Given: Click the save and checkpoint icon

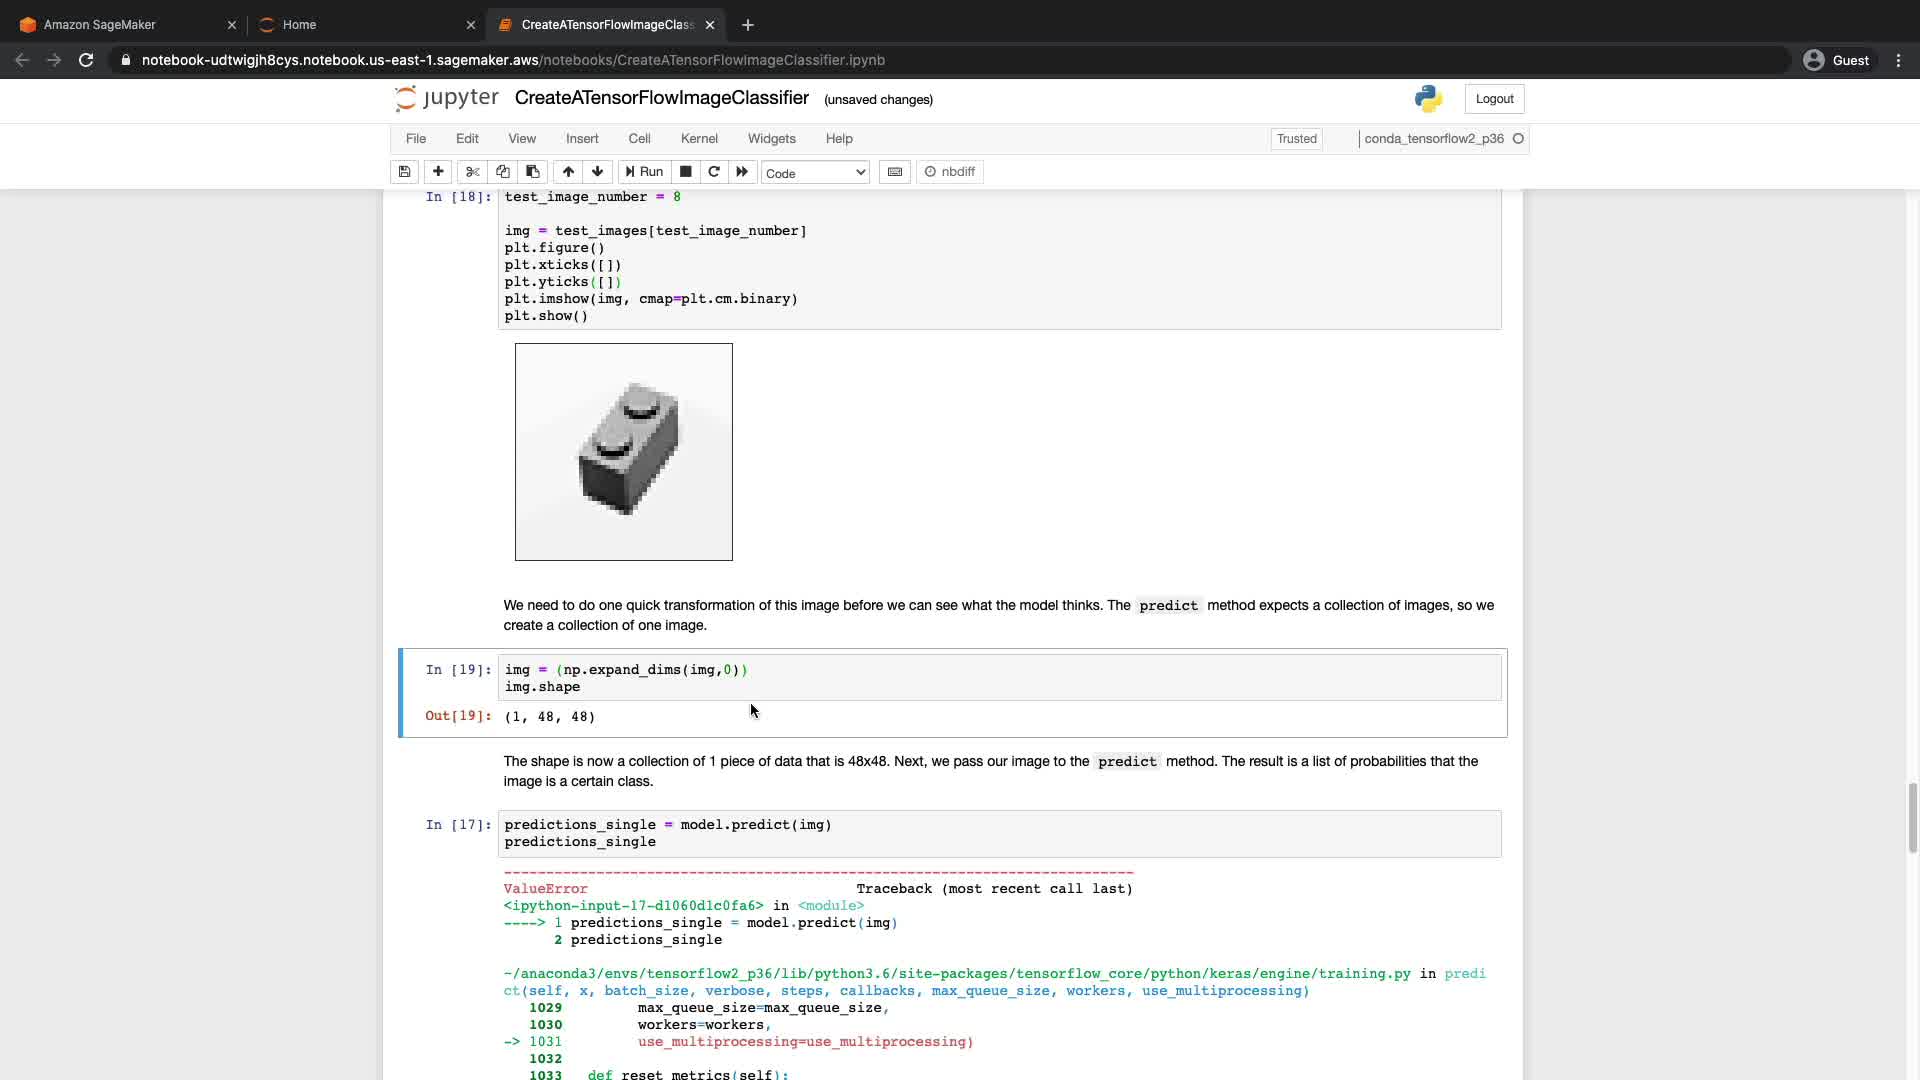Looking at the screenshot, I should coord(404,172).
